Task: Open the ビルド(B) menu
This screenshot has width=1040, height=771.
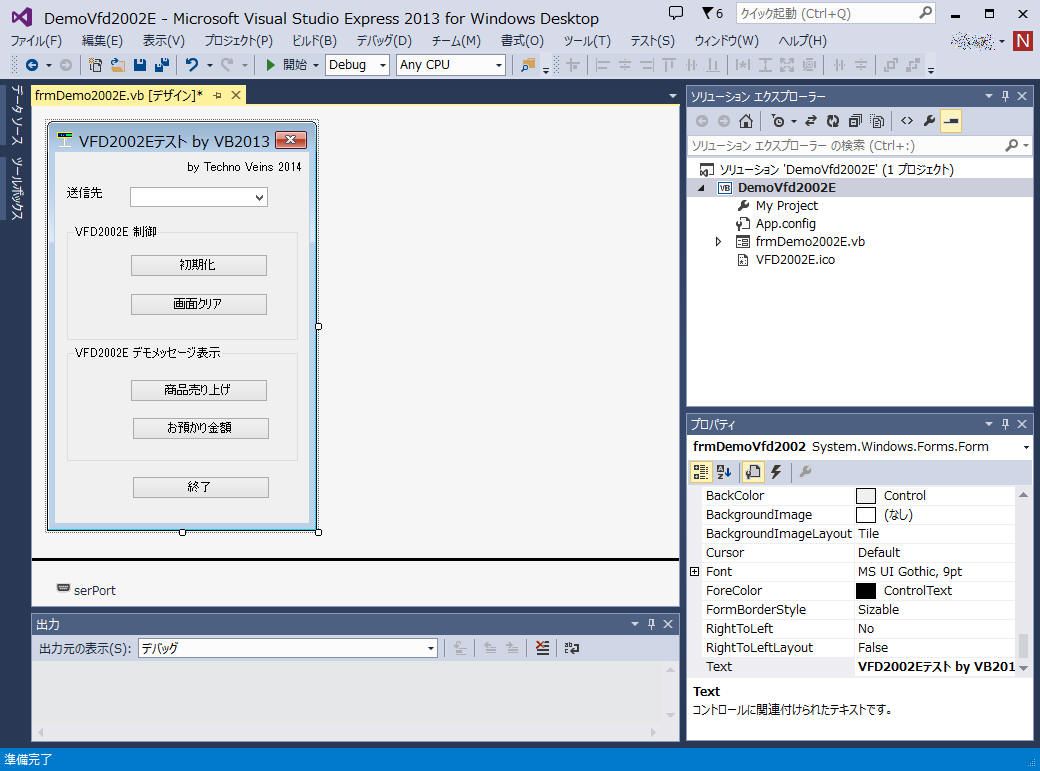Action: coord(314,40)
